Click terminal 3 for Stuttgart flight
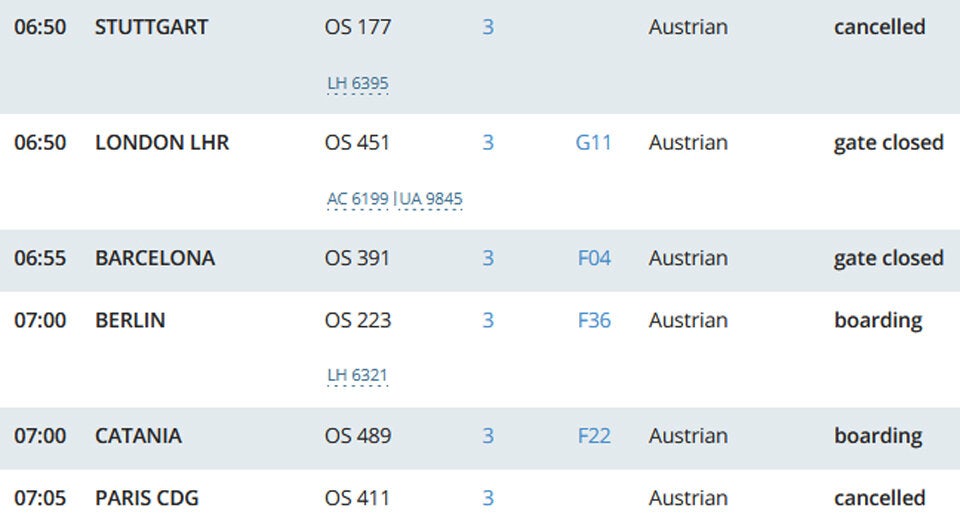This screenshot has height=520, width=960. 488,27
